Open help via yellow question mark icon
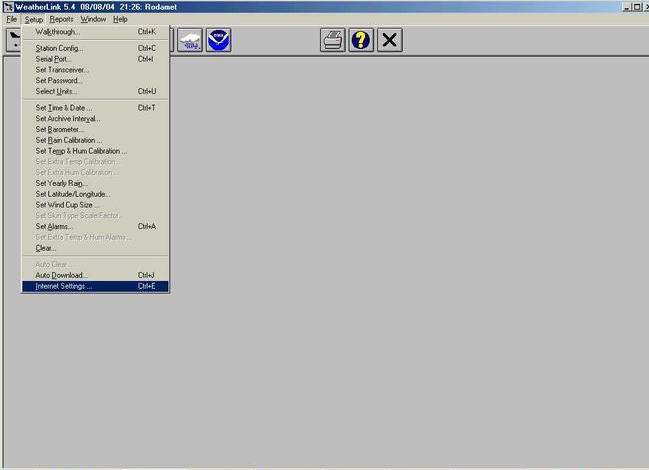 pyautogui.click(x=361, y=40)
